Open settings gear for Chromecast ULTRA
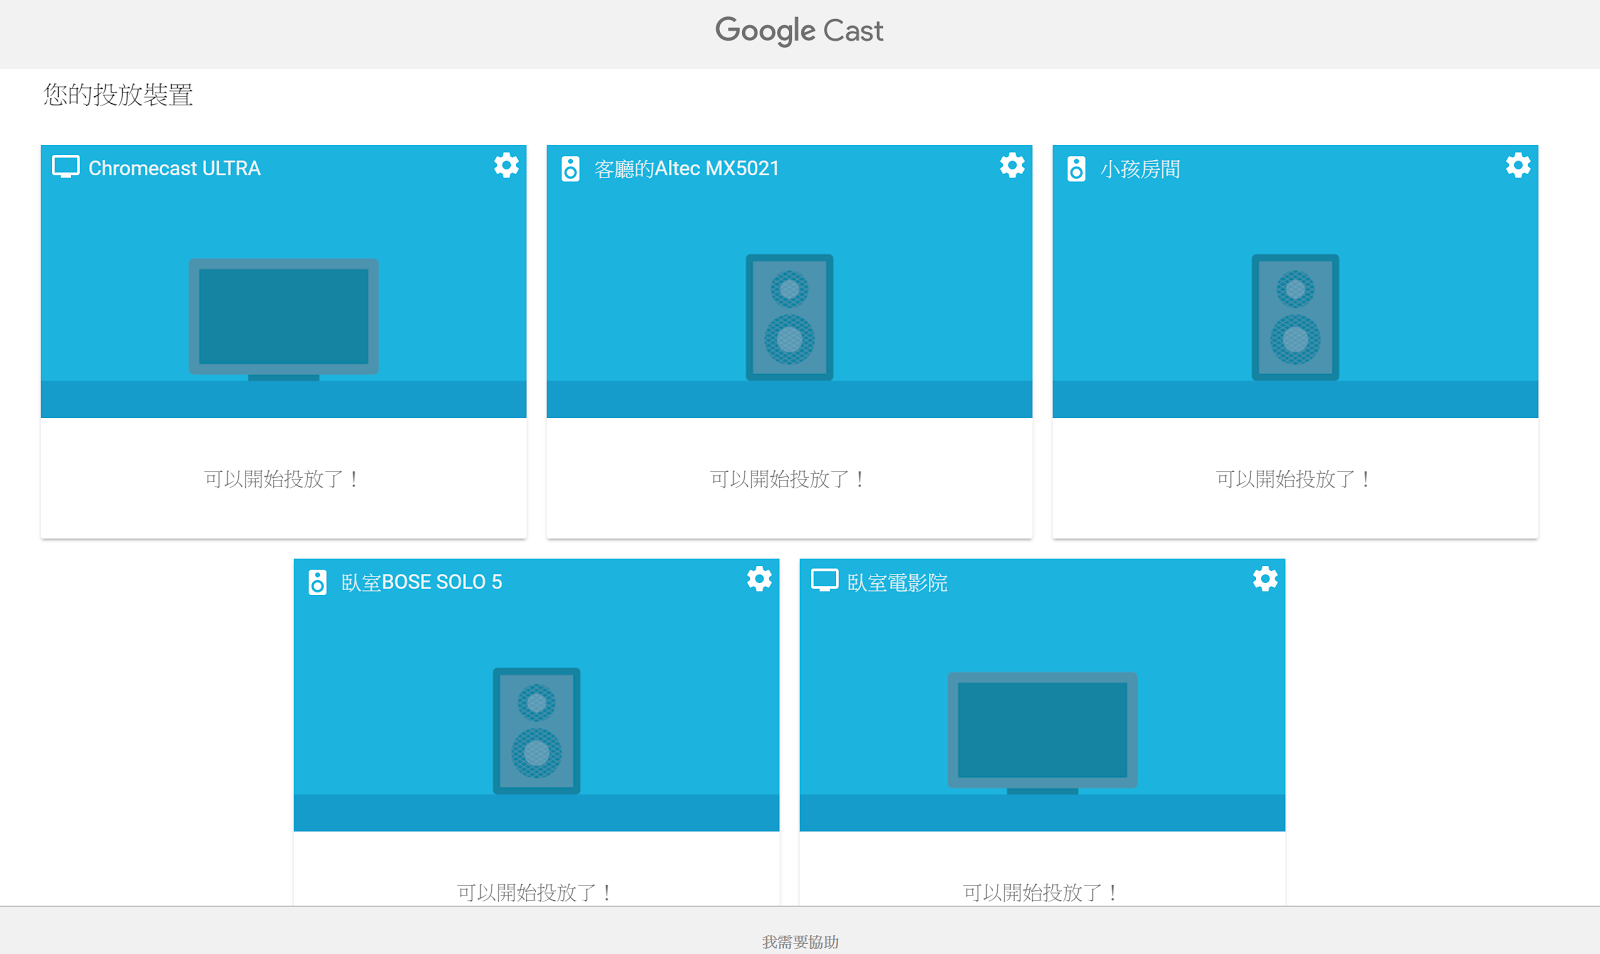This screenshot has height=954, width=1600. [506, 165]
